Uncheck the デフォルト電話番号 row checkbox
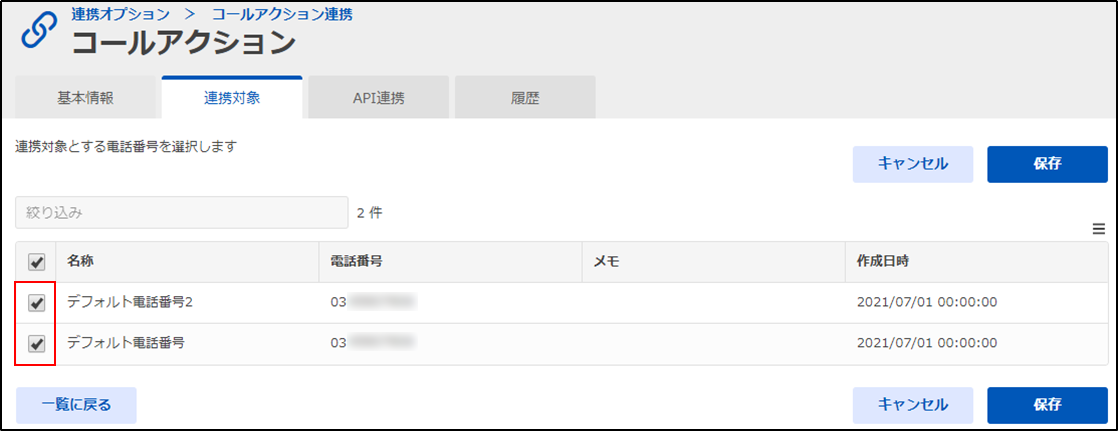 pyautogui.click(x=36, y=344)
